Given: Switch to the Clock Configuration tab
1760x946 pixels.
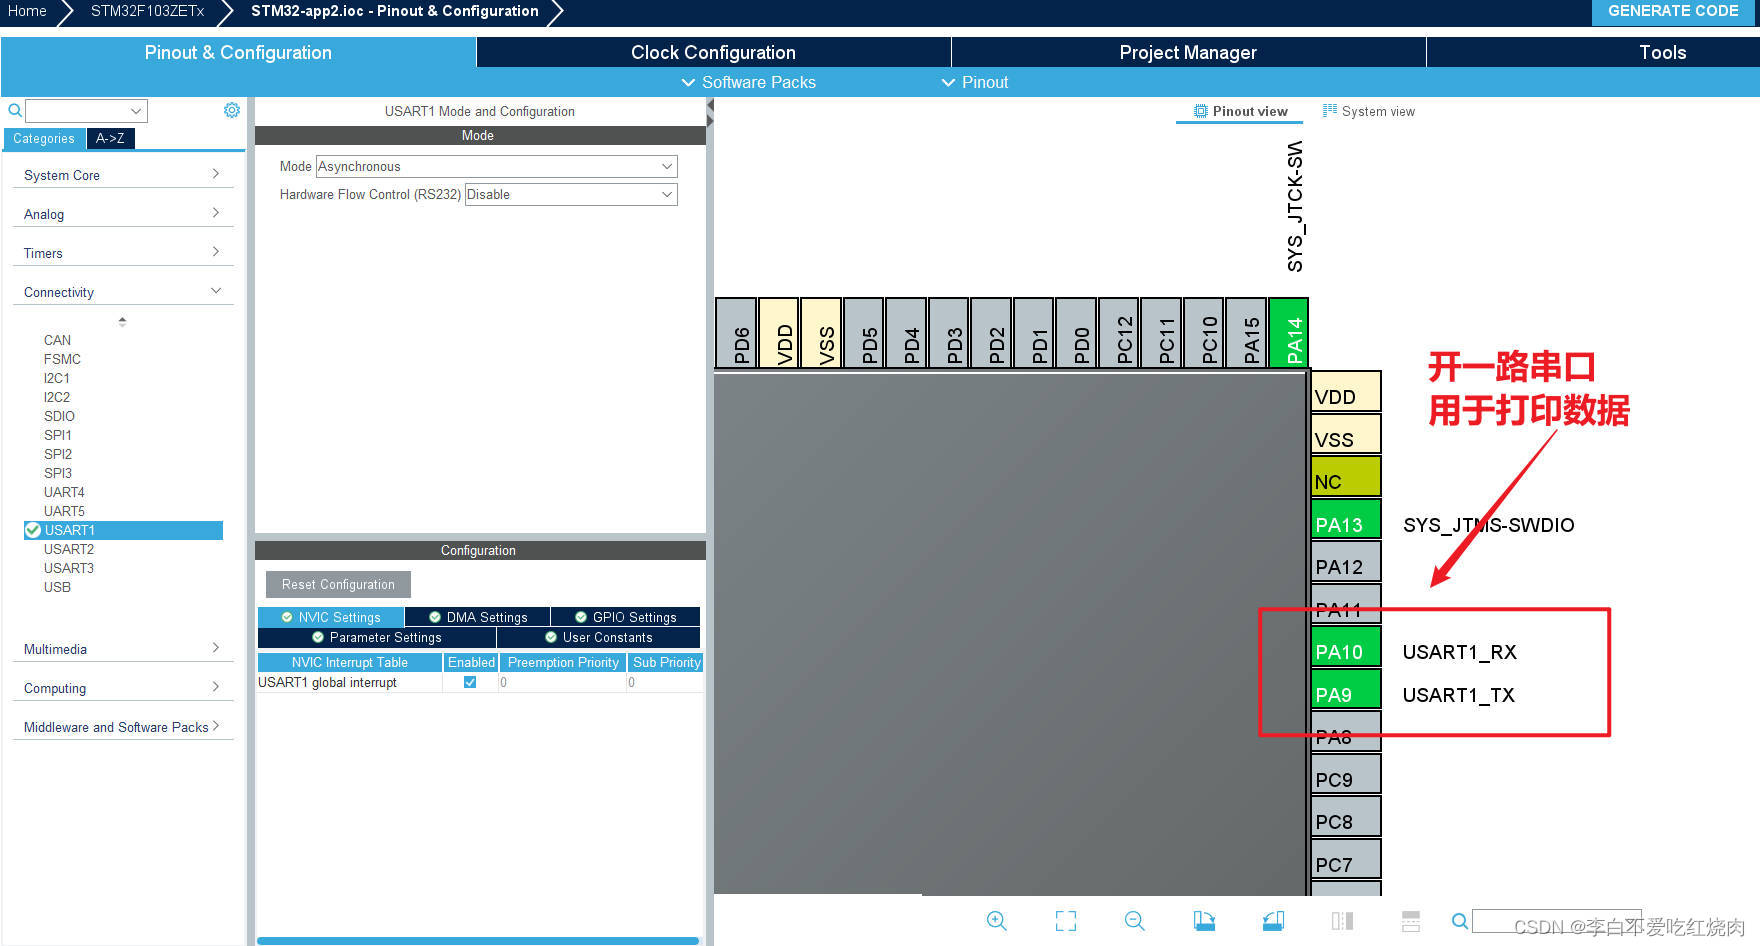Looking at the screenshot, I should tap(712, 52).
